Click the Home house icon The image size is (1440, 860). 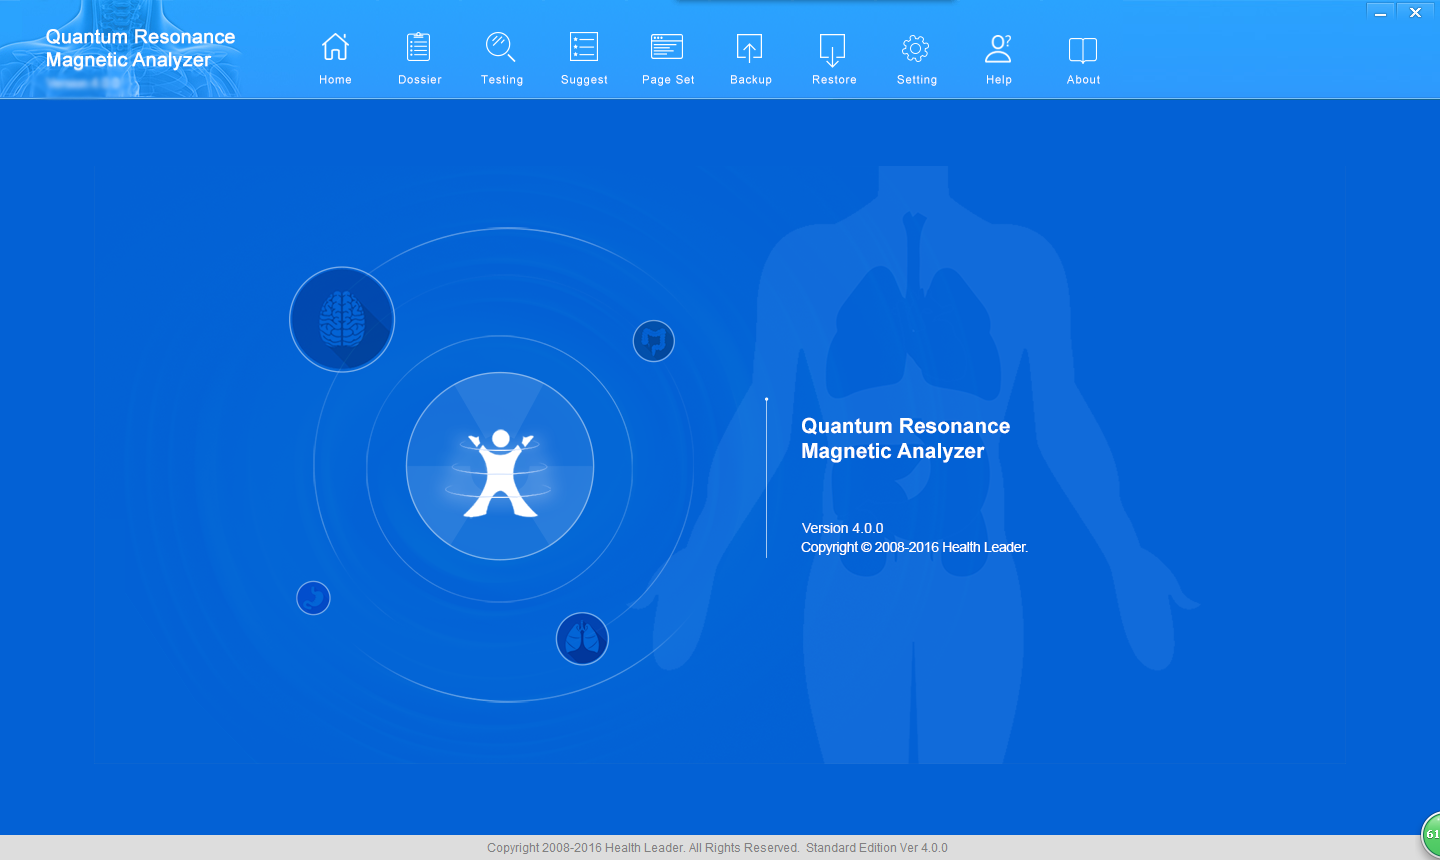click(x=335, y=48)
